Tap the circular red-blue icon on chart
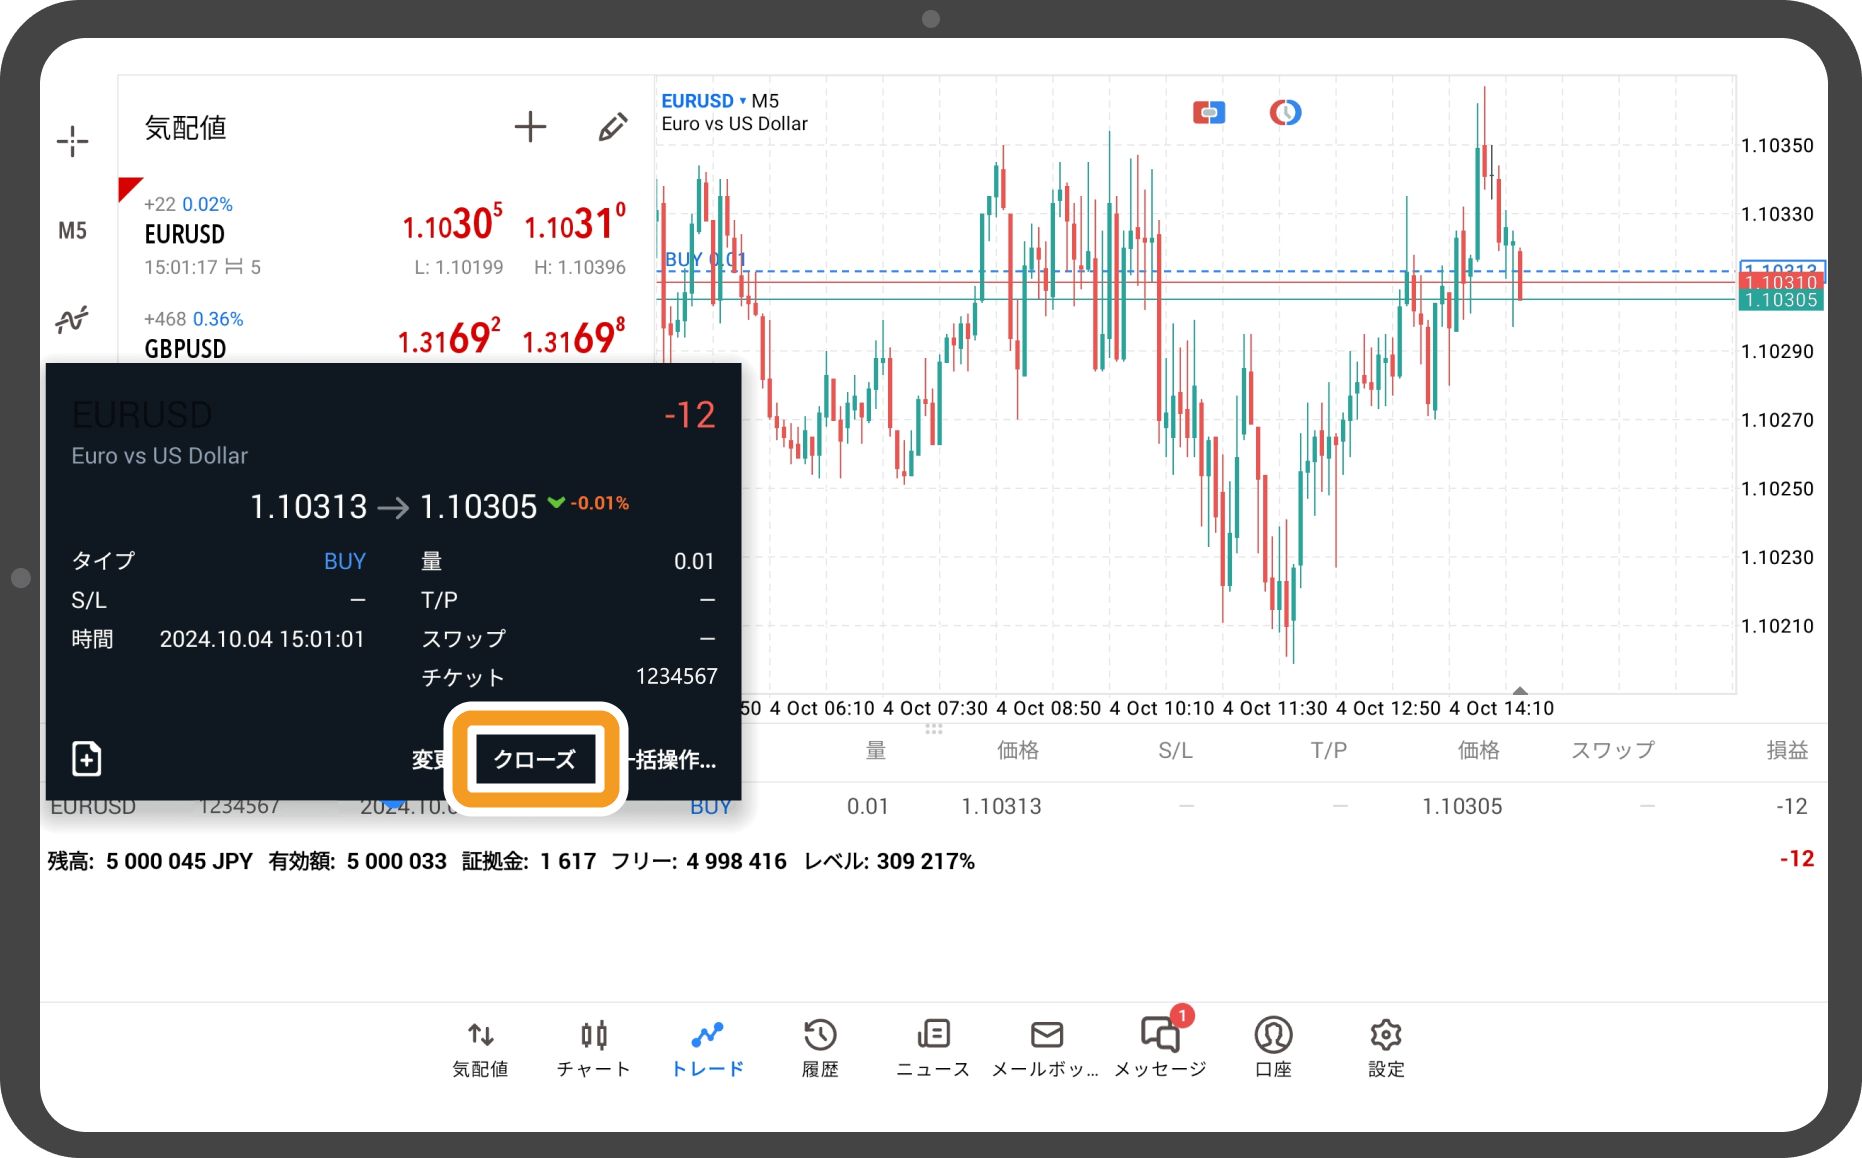This screenshot has width=1862, height=1158. [x=1285, y=113]
